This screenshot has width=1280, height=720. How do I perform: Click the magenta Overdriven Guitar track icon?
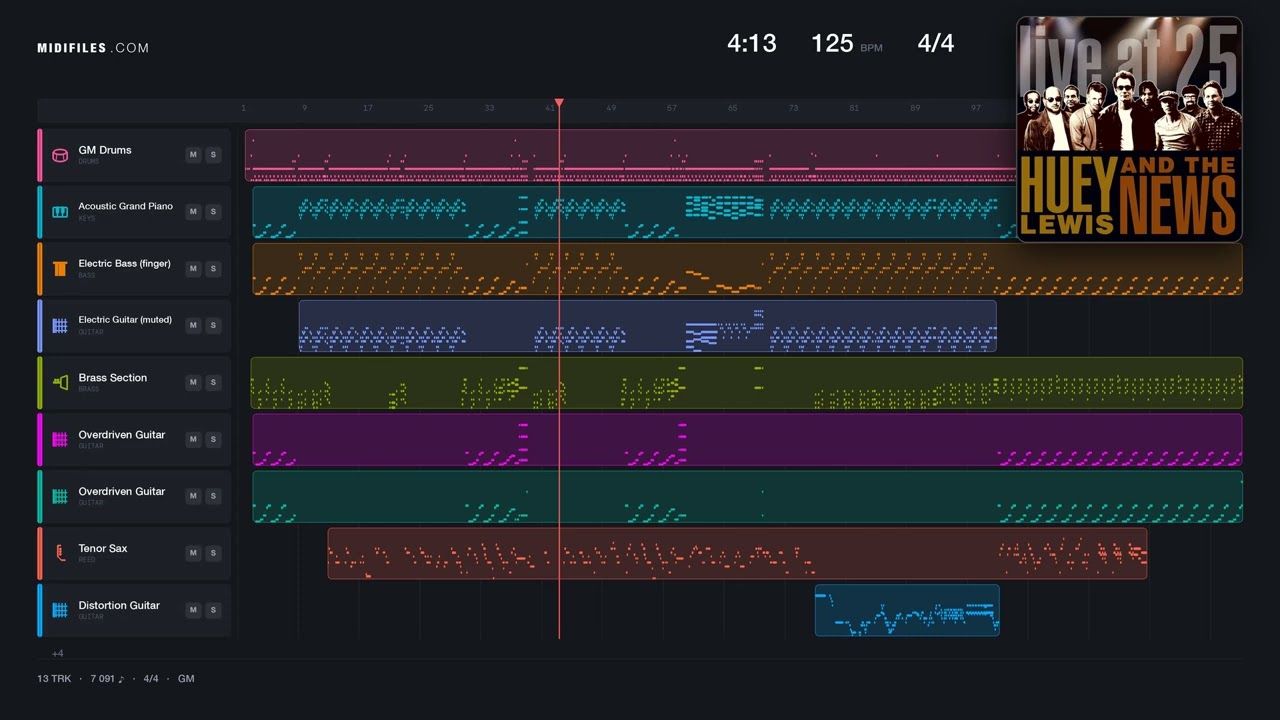point(60,440)
